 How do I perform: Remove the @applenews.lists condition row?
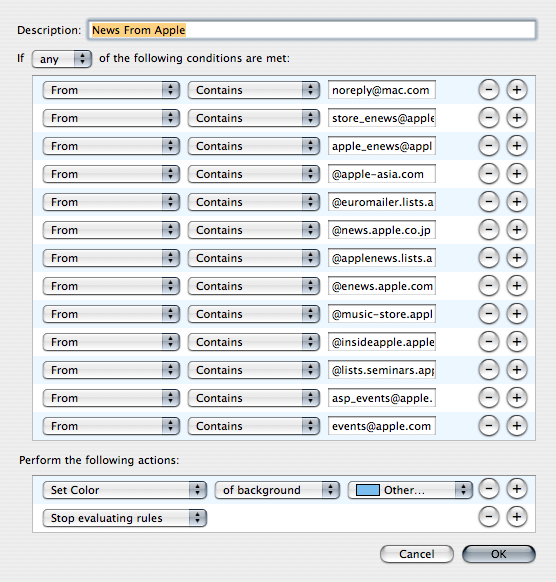coord(489,258)
